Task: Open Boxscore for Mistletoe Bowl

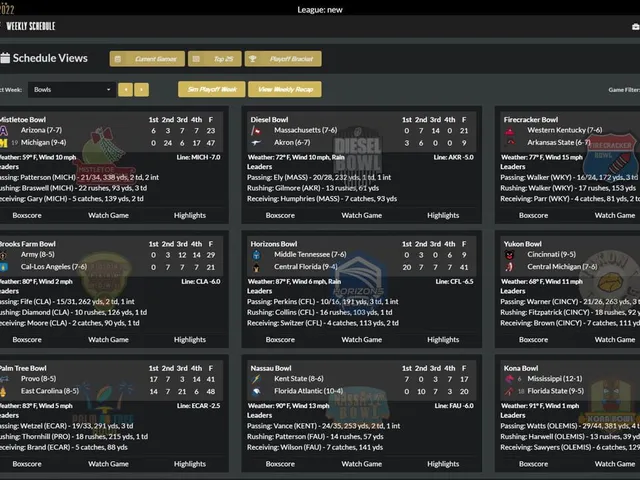Action: [x=27, y=215]
